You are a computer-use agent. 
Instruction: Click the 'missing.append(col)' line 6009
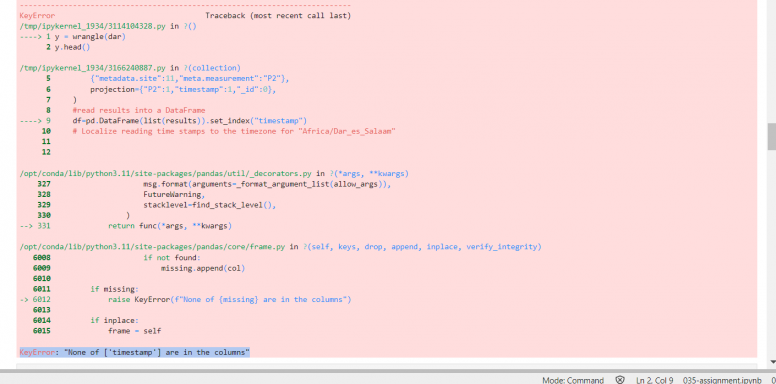(x=203, y=268)
